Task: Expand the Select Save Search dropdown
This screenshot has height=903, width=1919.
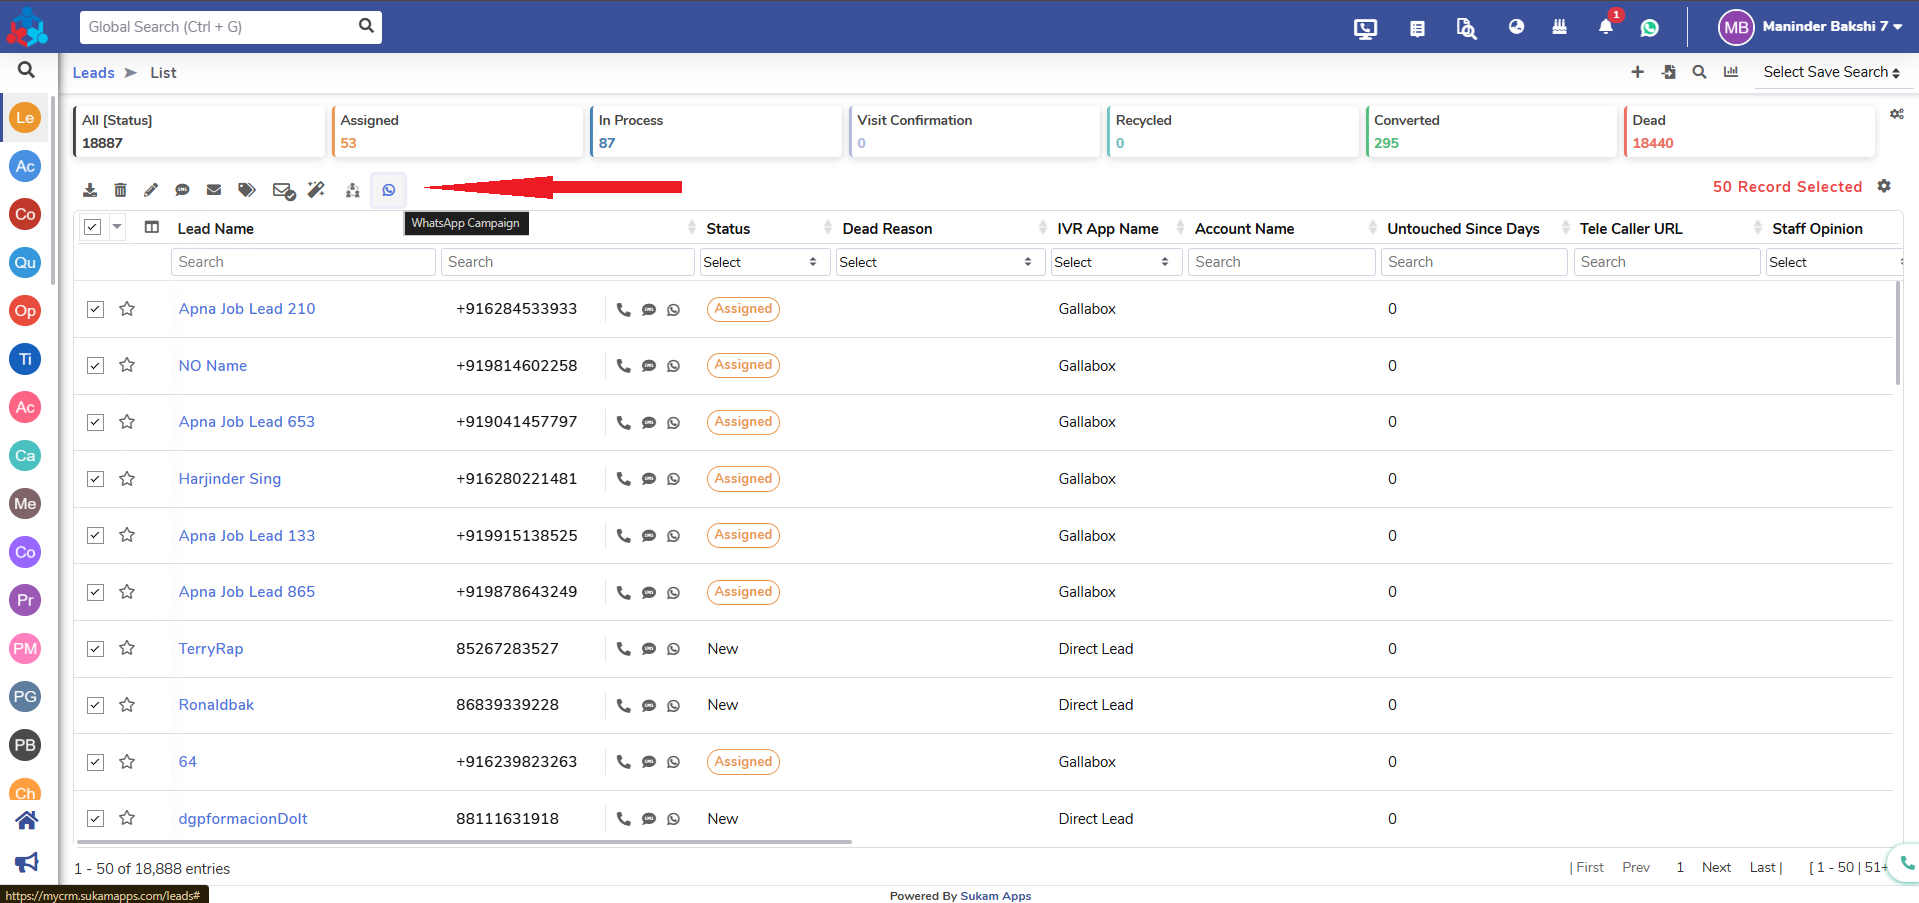Action: point(1831,72)
